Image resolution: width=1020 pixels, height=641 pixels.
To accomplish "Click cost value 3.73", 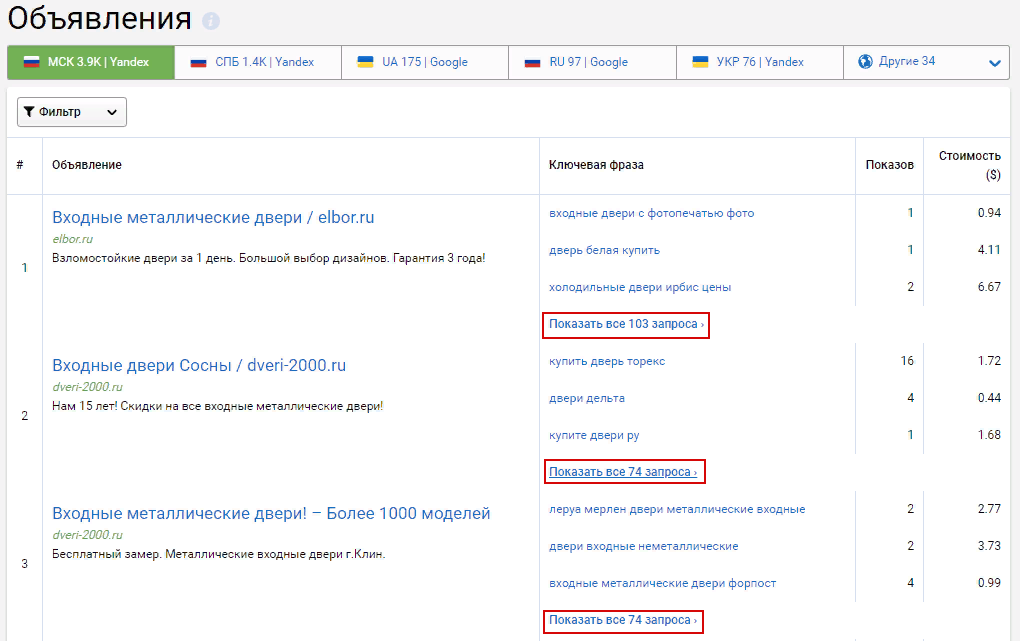I will click(989, 546).
